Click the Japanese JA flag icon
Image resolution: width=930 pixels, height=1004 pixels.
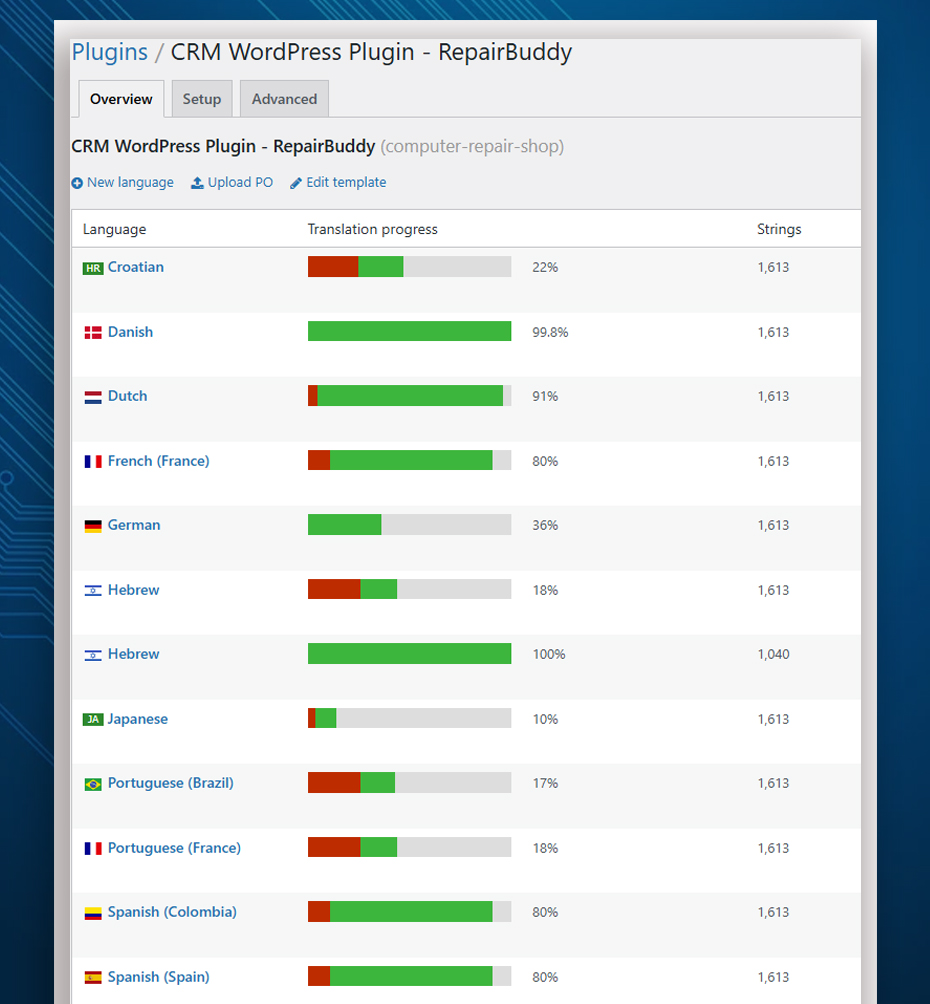(x=93, y=720)
